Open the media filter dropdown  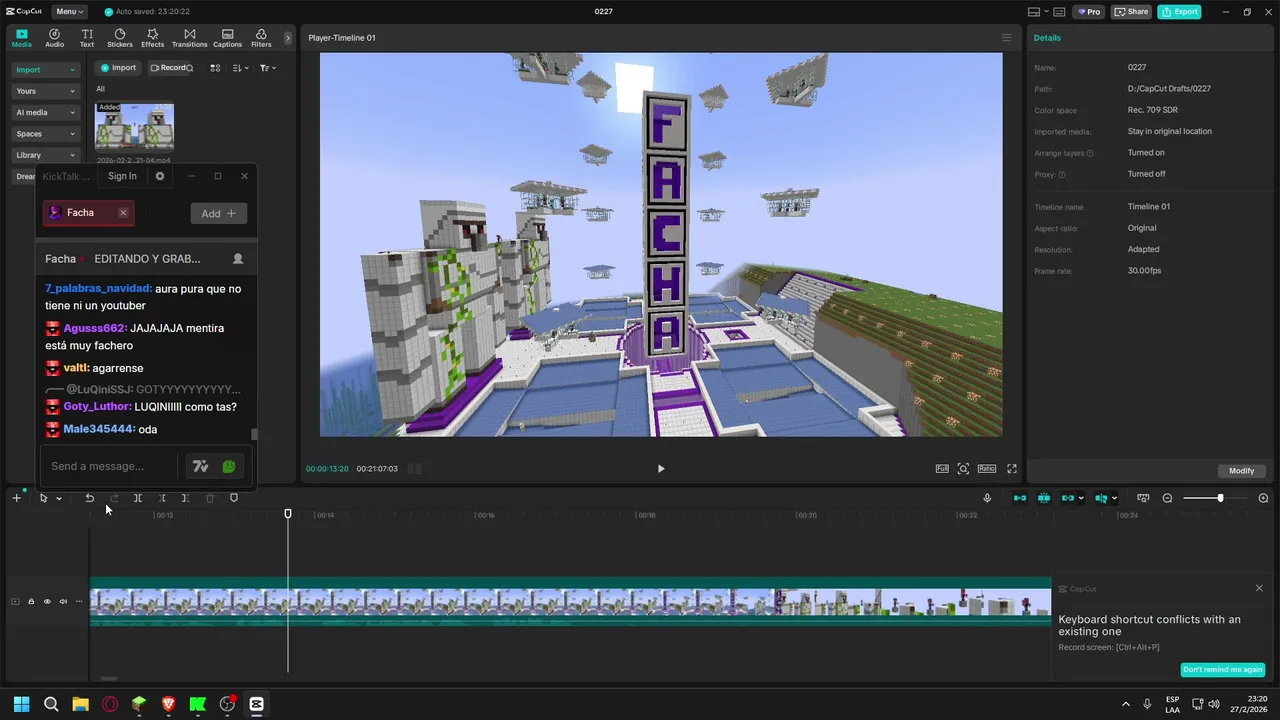(268, 68)
